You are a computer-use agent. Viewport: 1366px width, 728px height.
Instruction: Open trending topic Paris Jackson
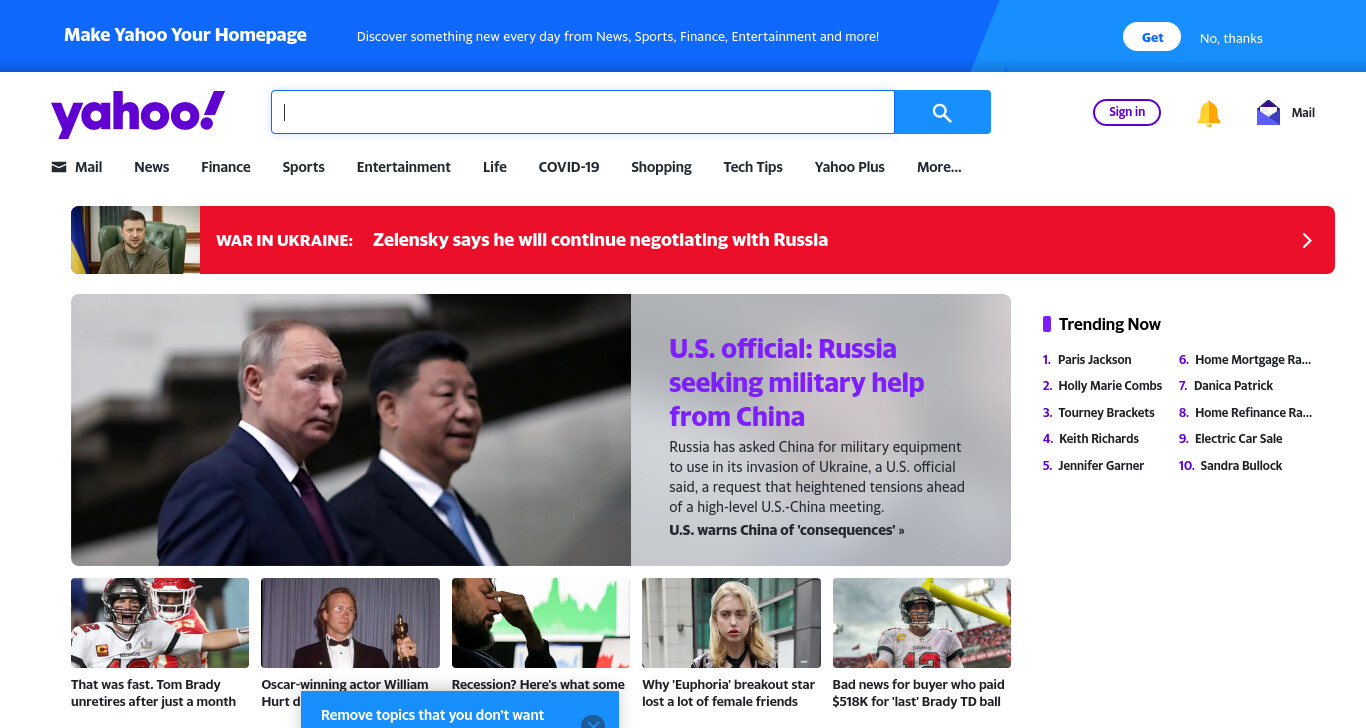click(x=1094, y=359)
